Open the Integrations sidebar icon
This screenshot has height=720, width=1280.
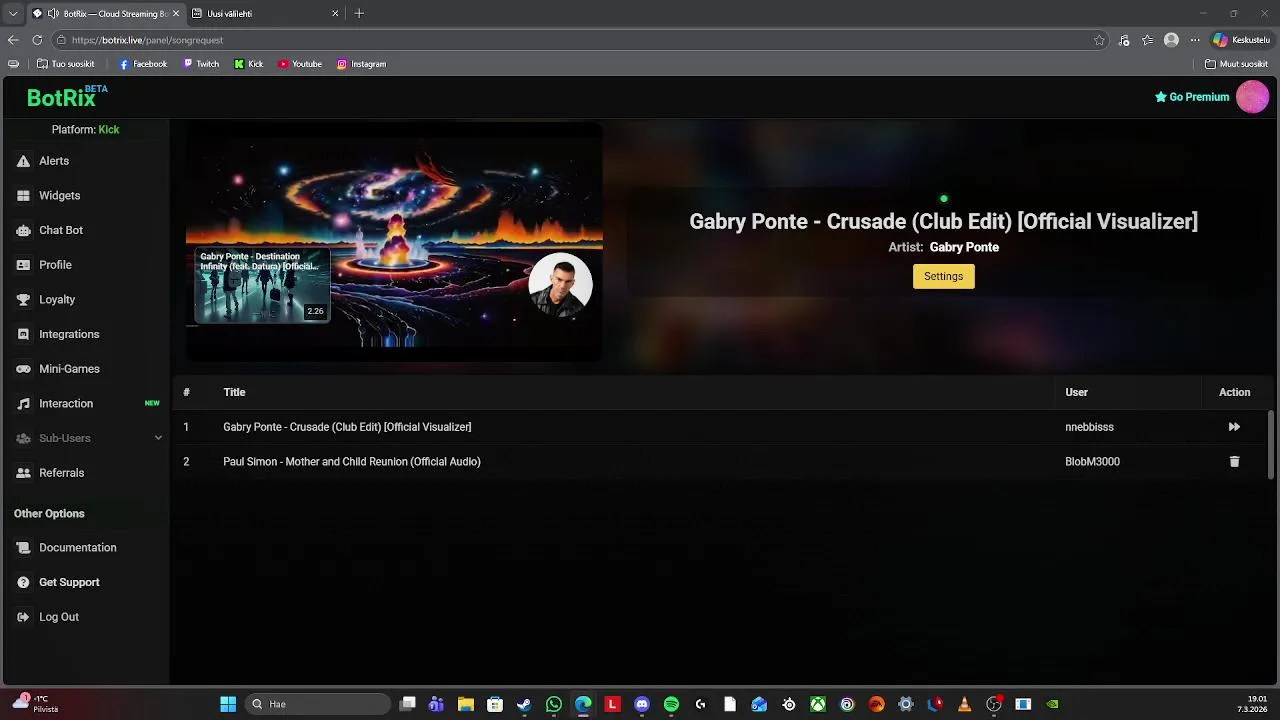coord(23,334)
